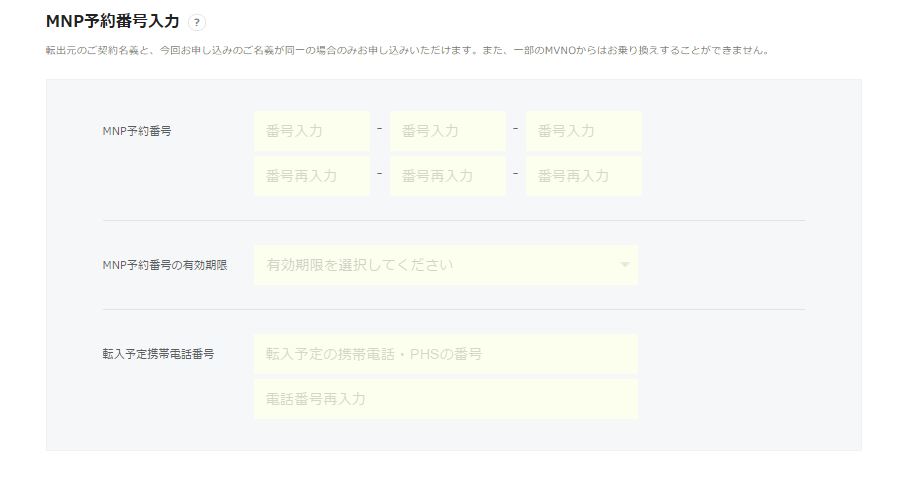Click divider line above MNP予約番号の有効期限 row
Image resolution: width=912 pixels, height=480 pixels.
point(454,221)
